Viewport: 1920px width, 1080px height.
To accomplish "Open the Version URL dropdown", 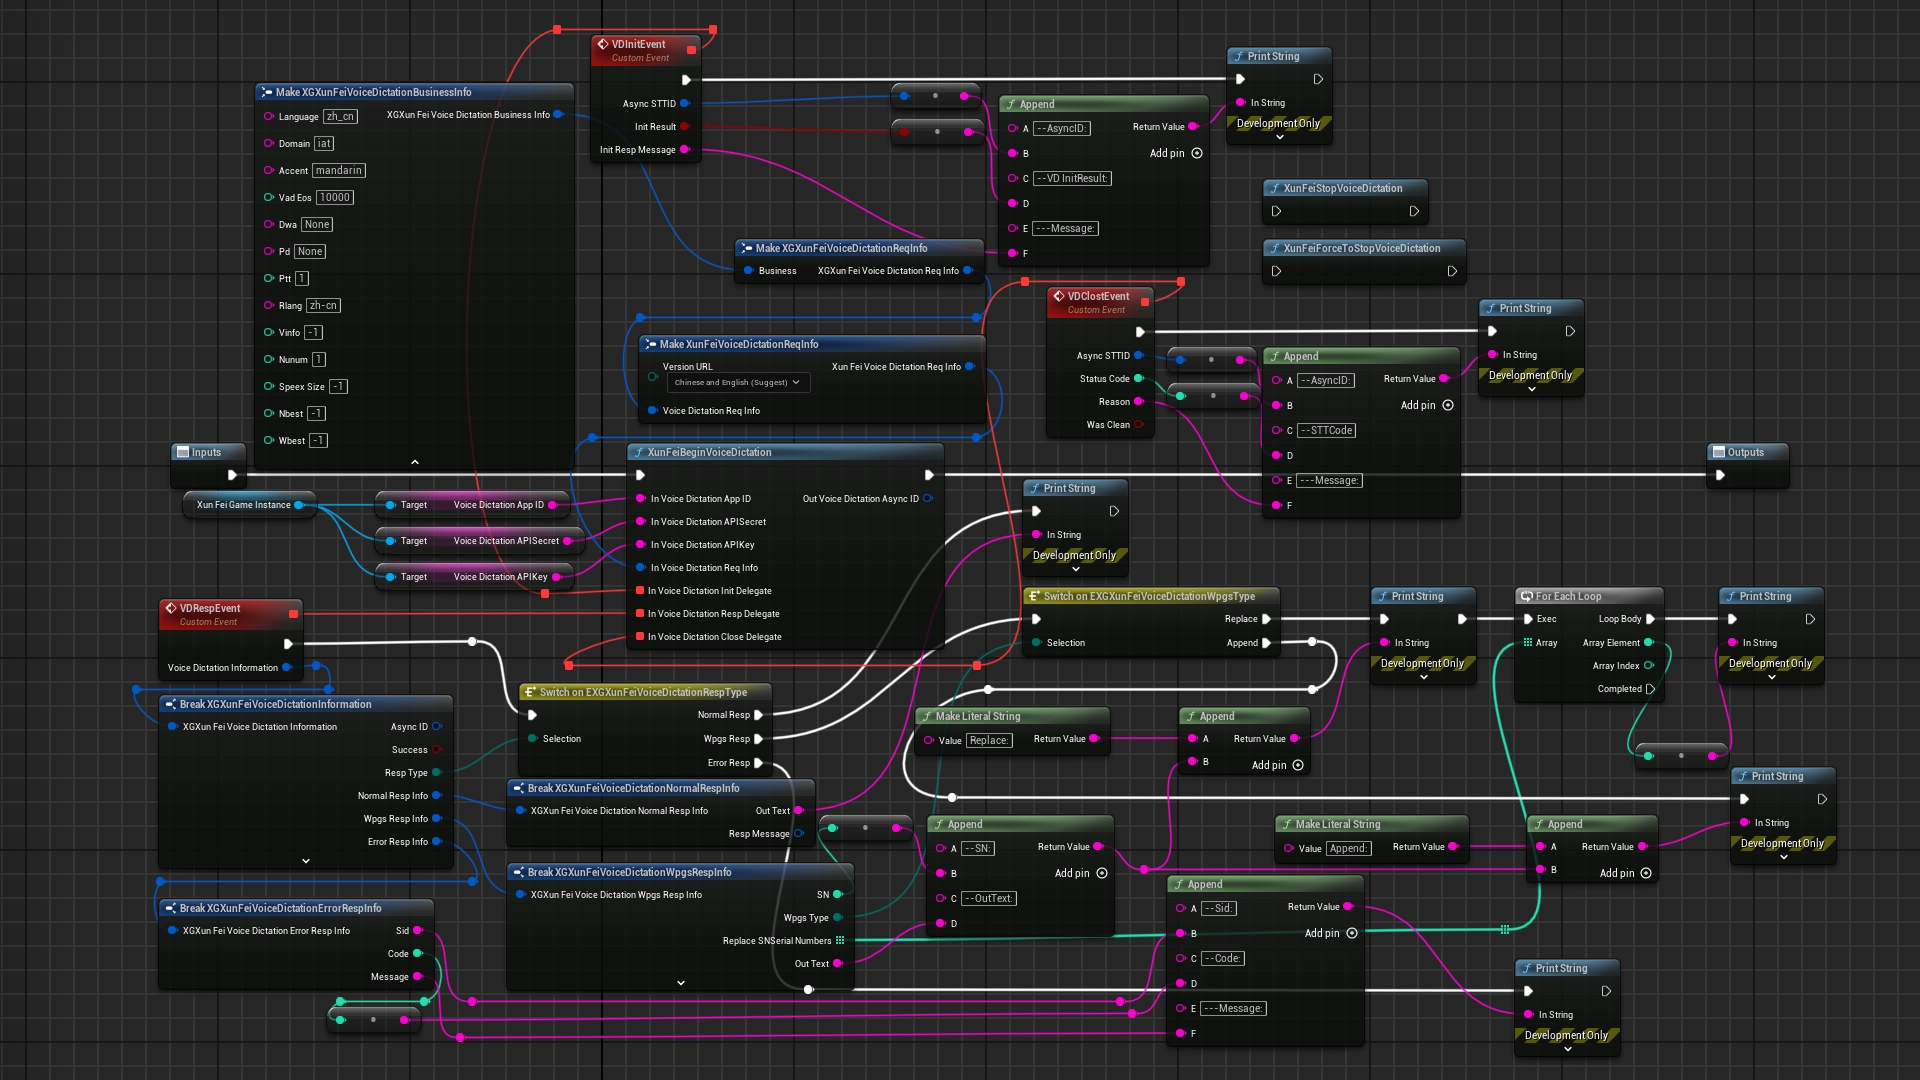I will tap(737, 382).
